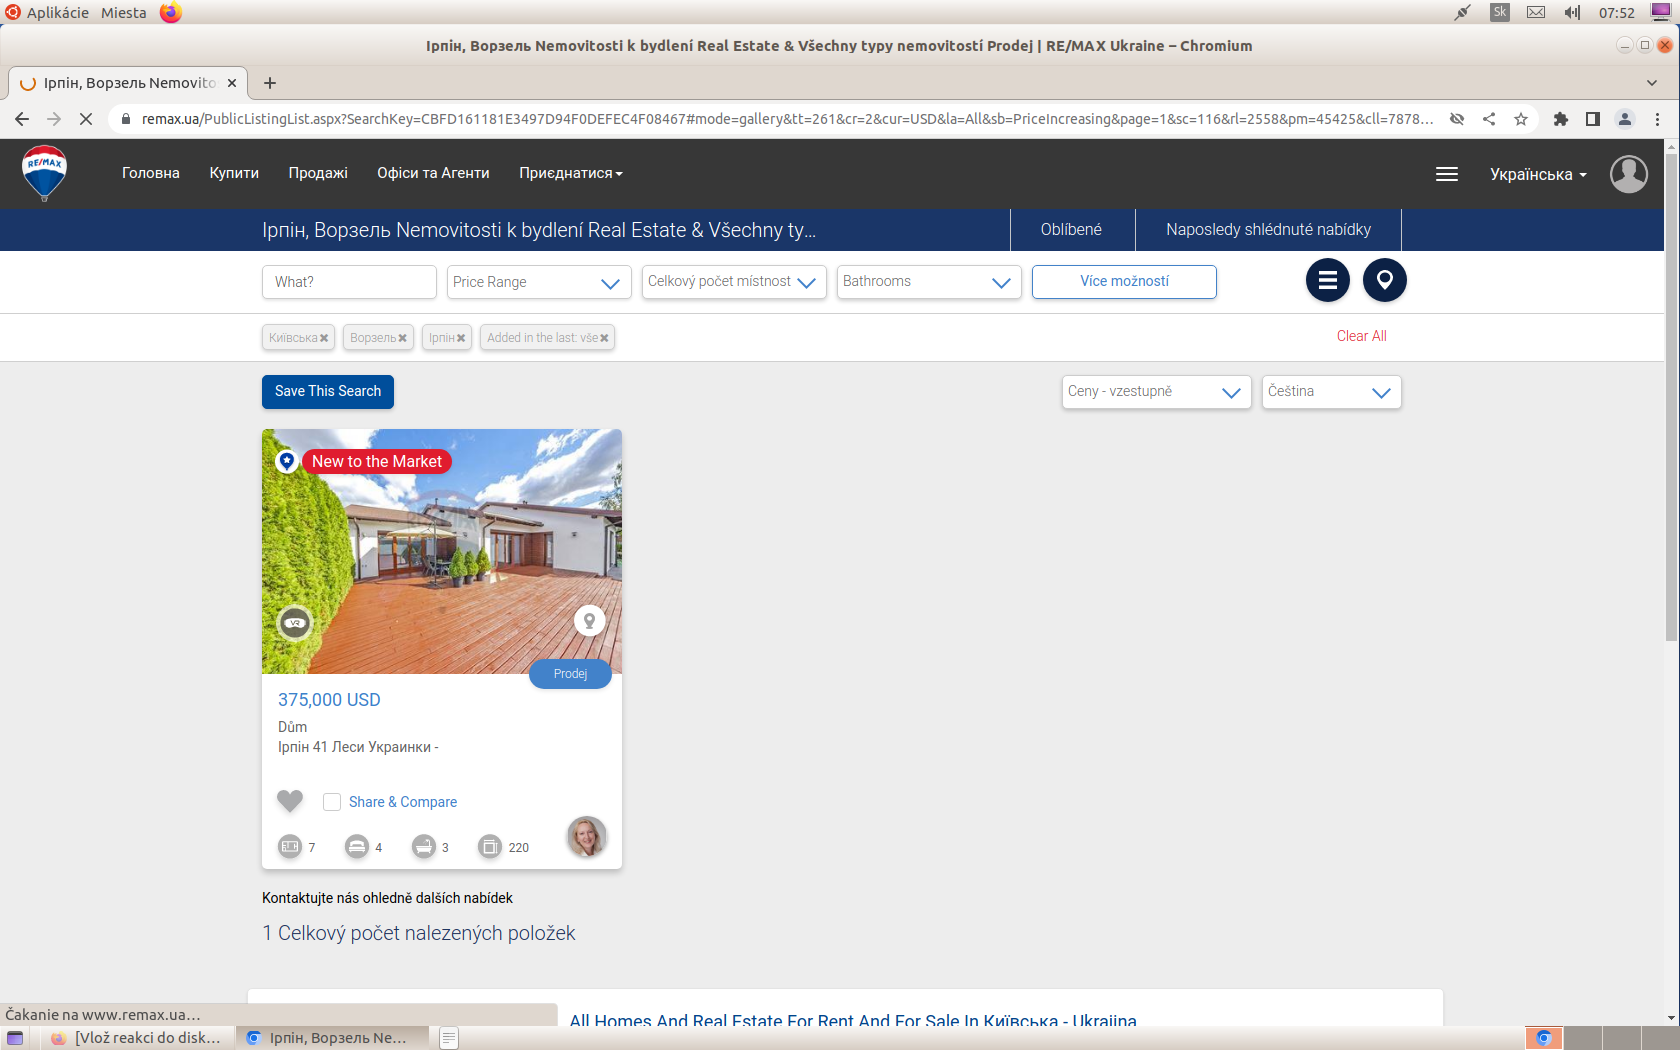
Task: Click into the What? search field
Action: (349, 282)
